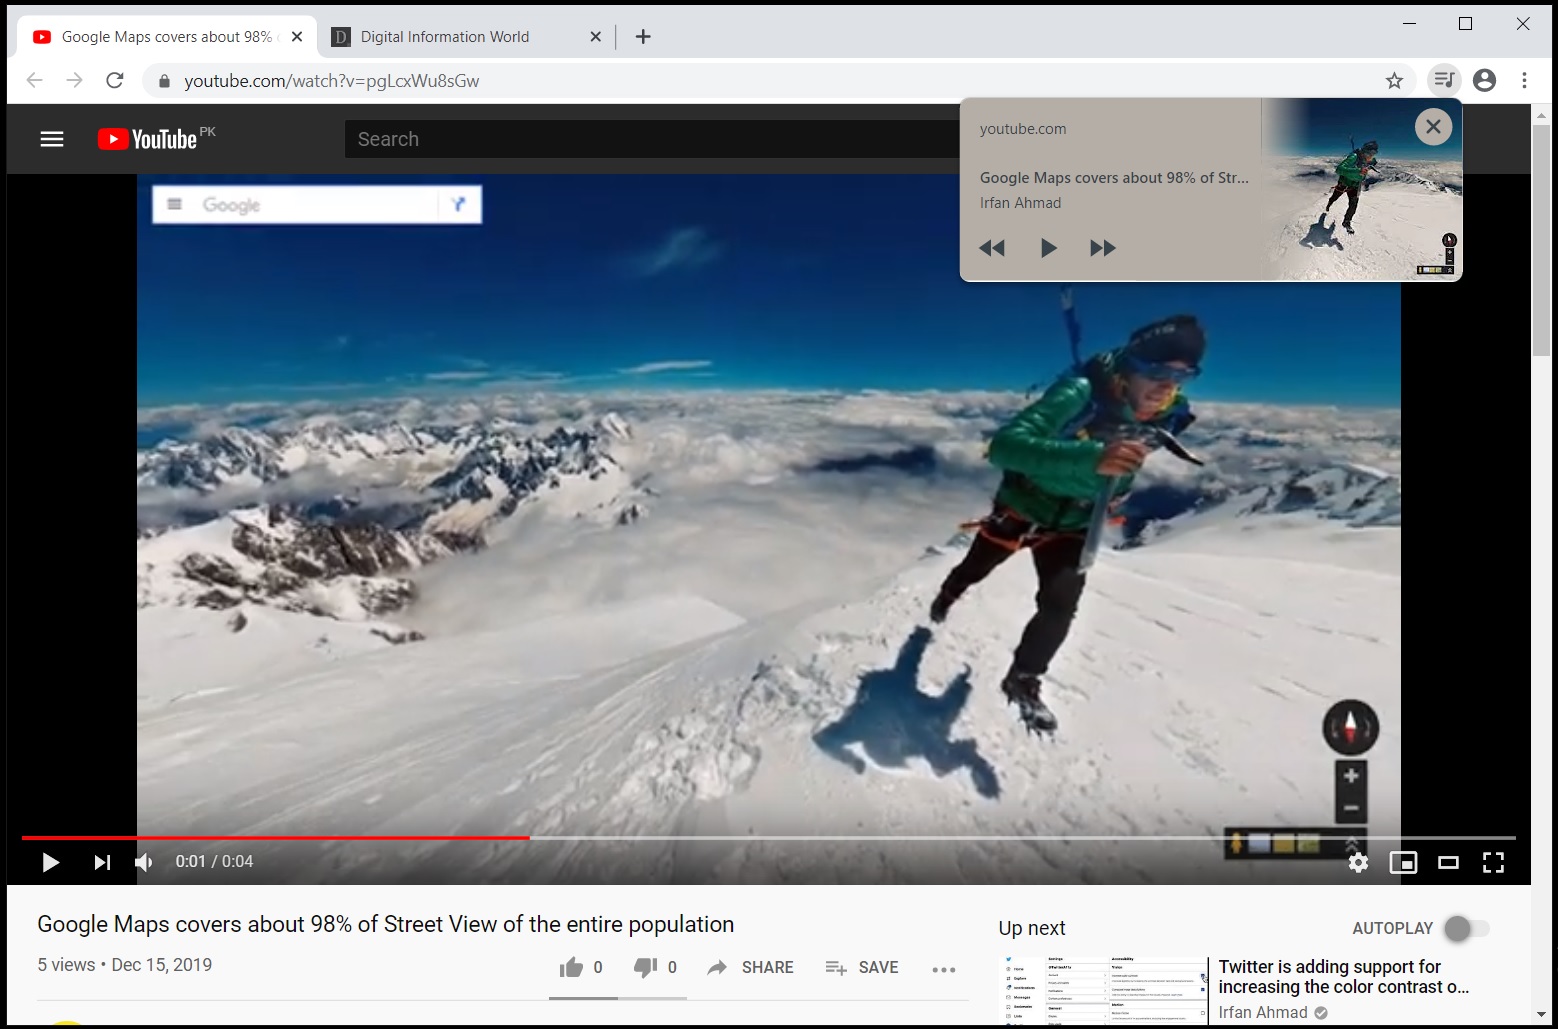Open the more actions ellipsis menu

click(x=943, y=968)
